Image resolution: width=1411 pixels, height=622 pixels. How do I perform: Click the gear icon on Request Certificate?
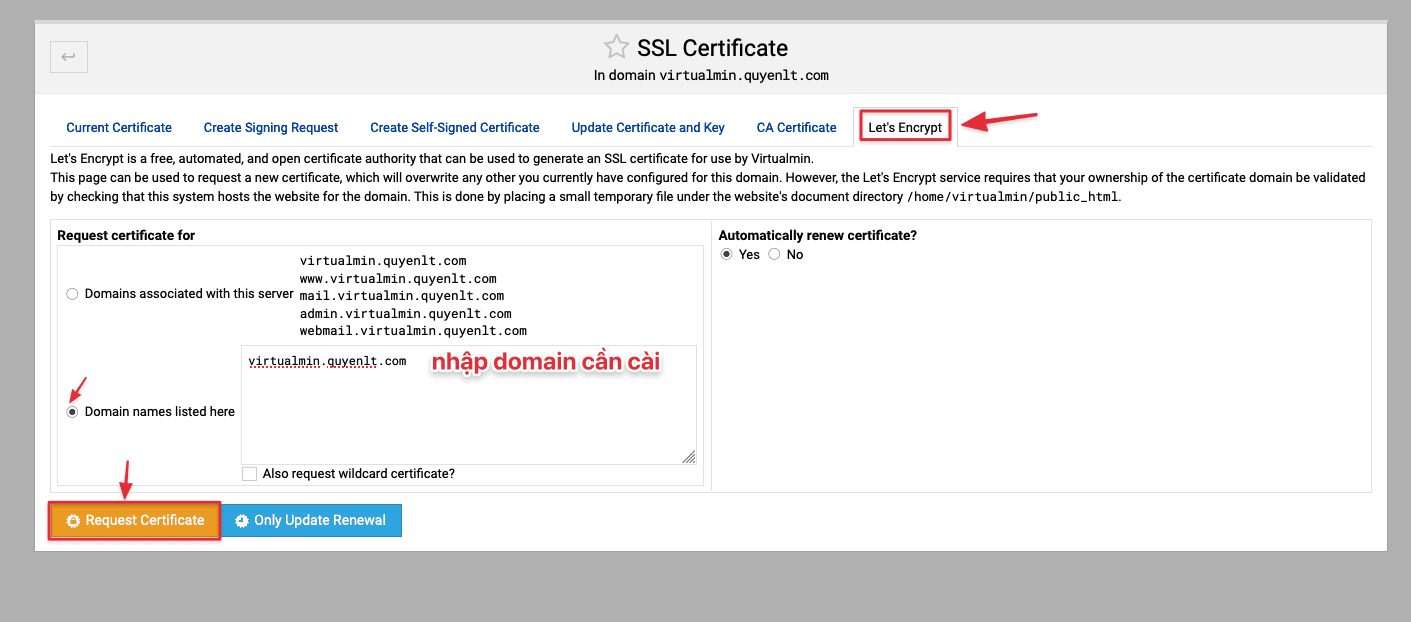coord(73,521)
